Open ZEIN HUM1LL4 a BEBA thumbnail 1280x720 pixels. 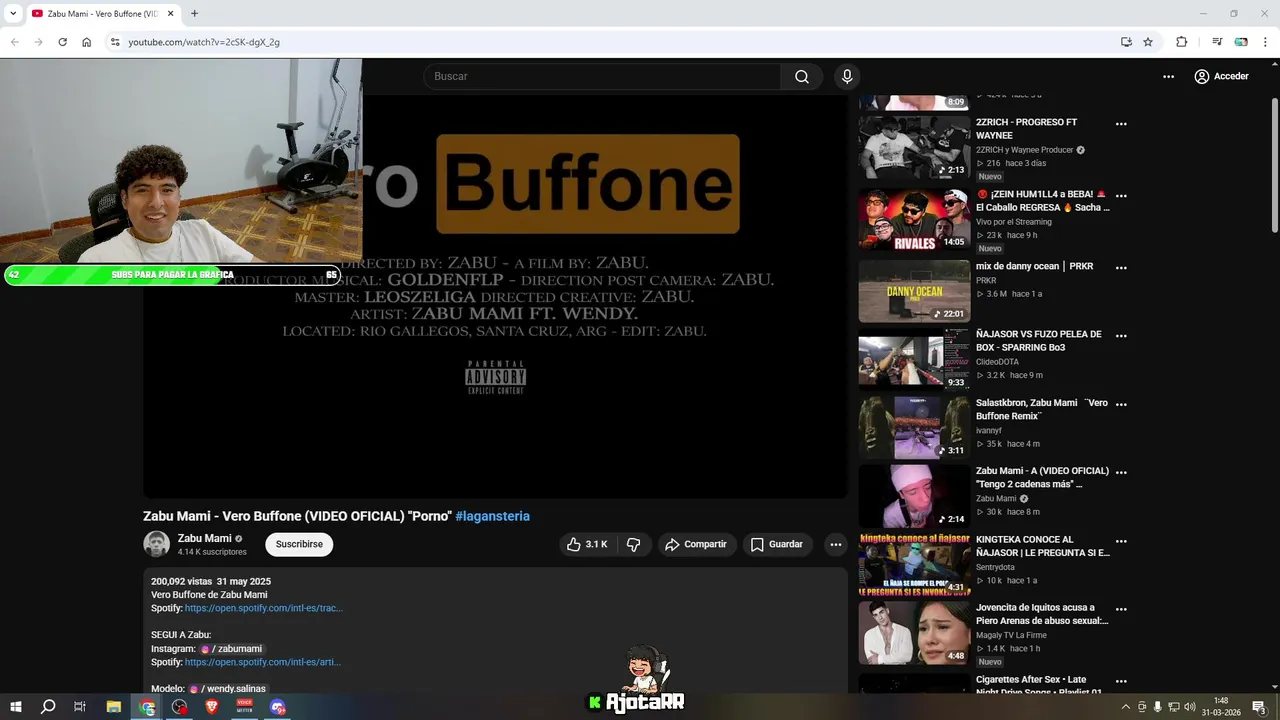pyautogui.click(x=914, y=219)
